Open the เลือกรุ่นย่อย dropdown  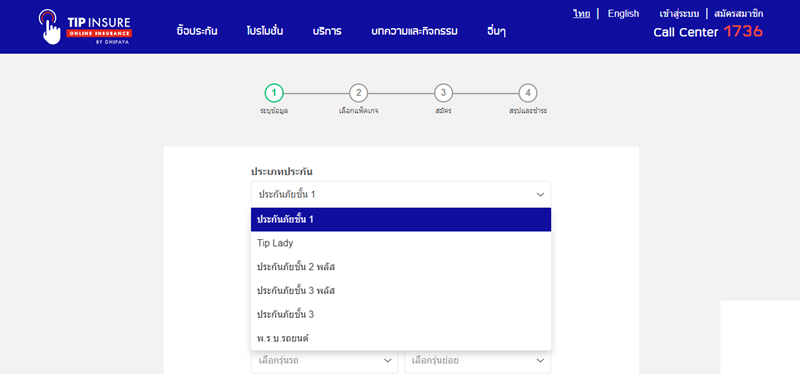[478, 361]
